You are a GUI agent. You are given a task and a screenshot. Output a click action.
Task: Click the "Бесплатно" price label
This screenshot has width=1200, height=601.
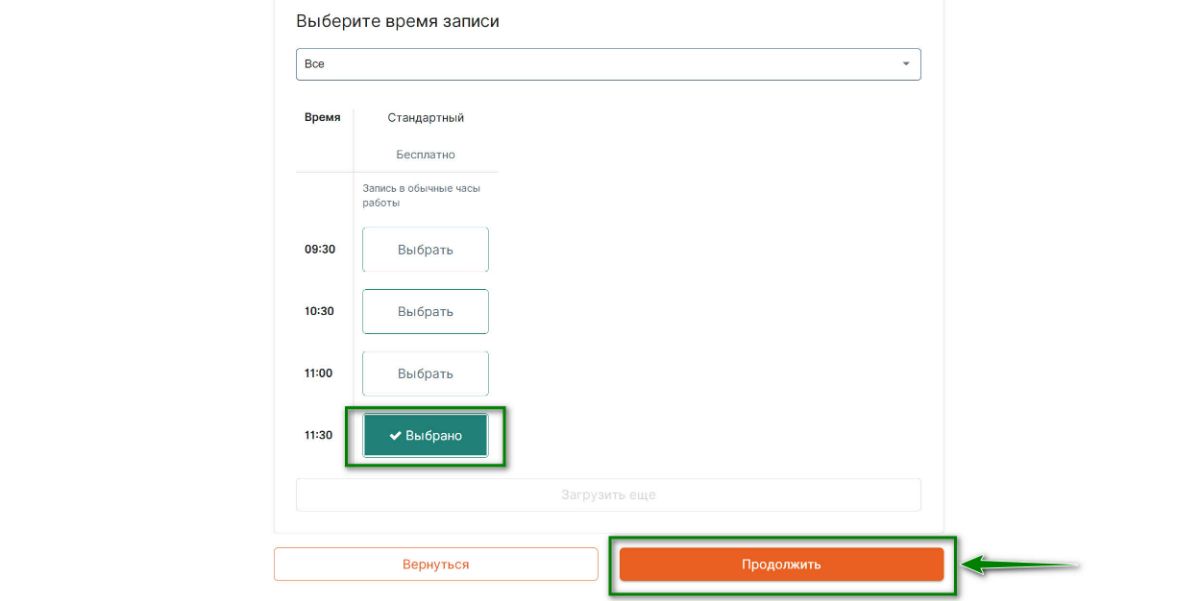pos(425,155)
